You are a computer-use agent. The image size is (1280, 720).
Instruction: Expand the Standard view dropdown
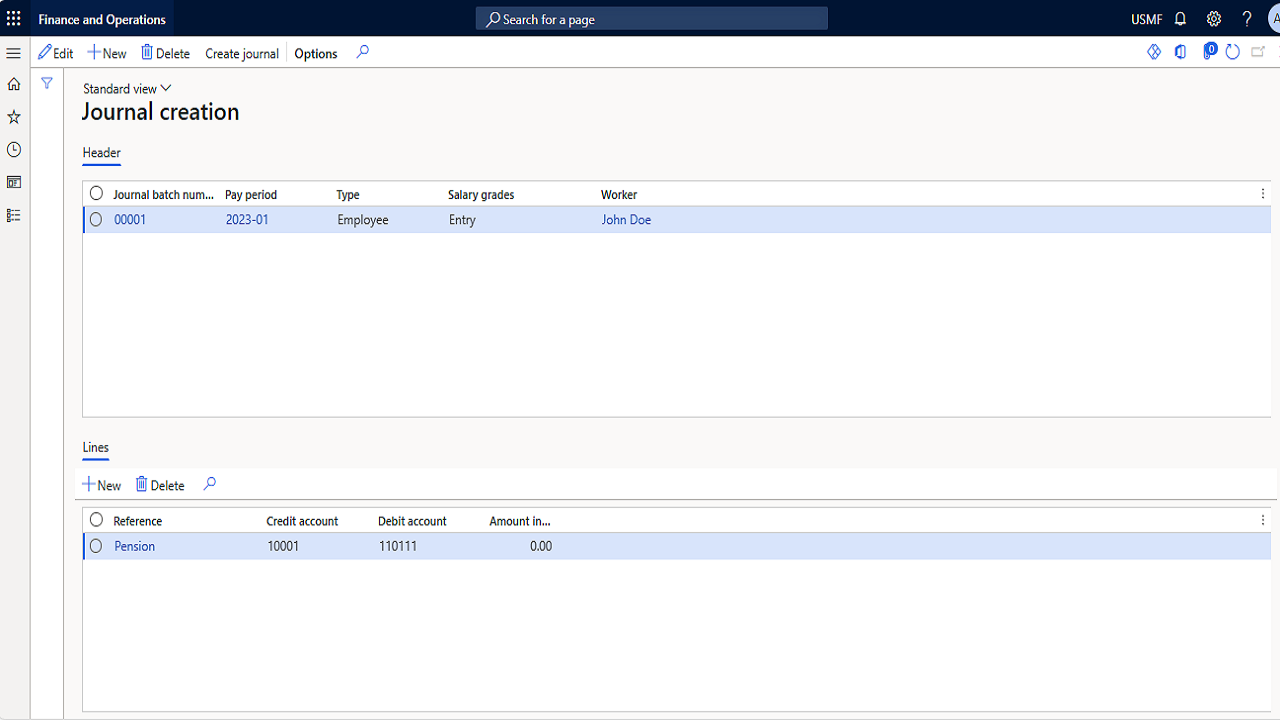pyautogui.click(x=127, y=89)
